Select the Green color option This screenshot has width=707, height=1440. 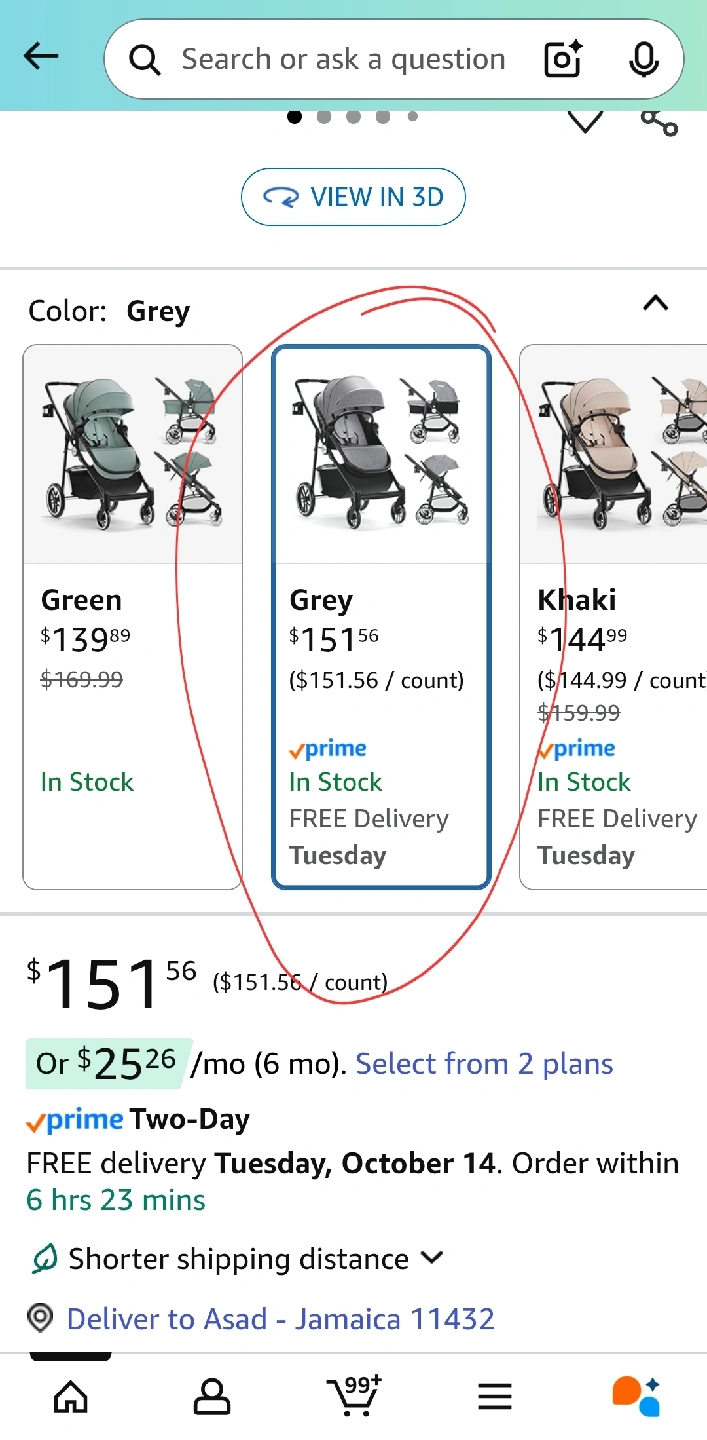point(132,616)
